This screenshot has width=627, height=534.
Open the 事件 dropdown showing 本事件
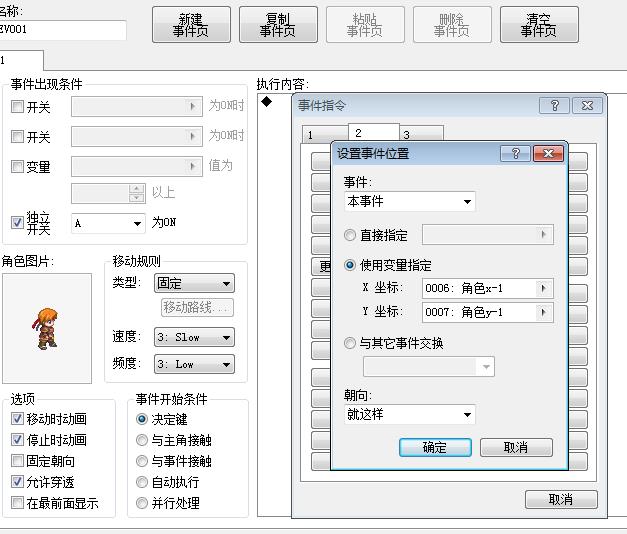(x=409, y=201)
